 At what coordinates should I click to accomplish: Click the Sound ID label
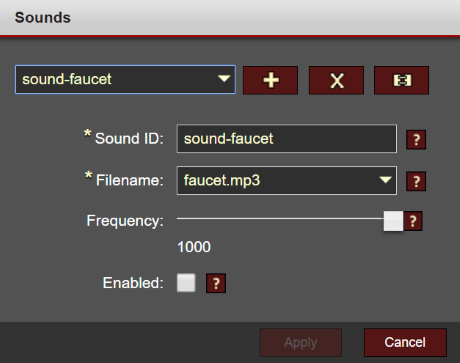(129, 138)
